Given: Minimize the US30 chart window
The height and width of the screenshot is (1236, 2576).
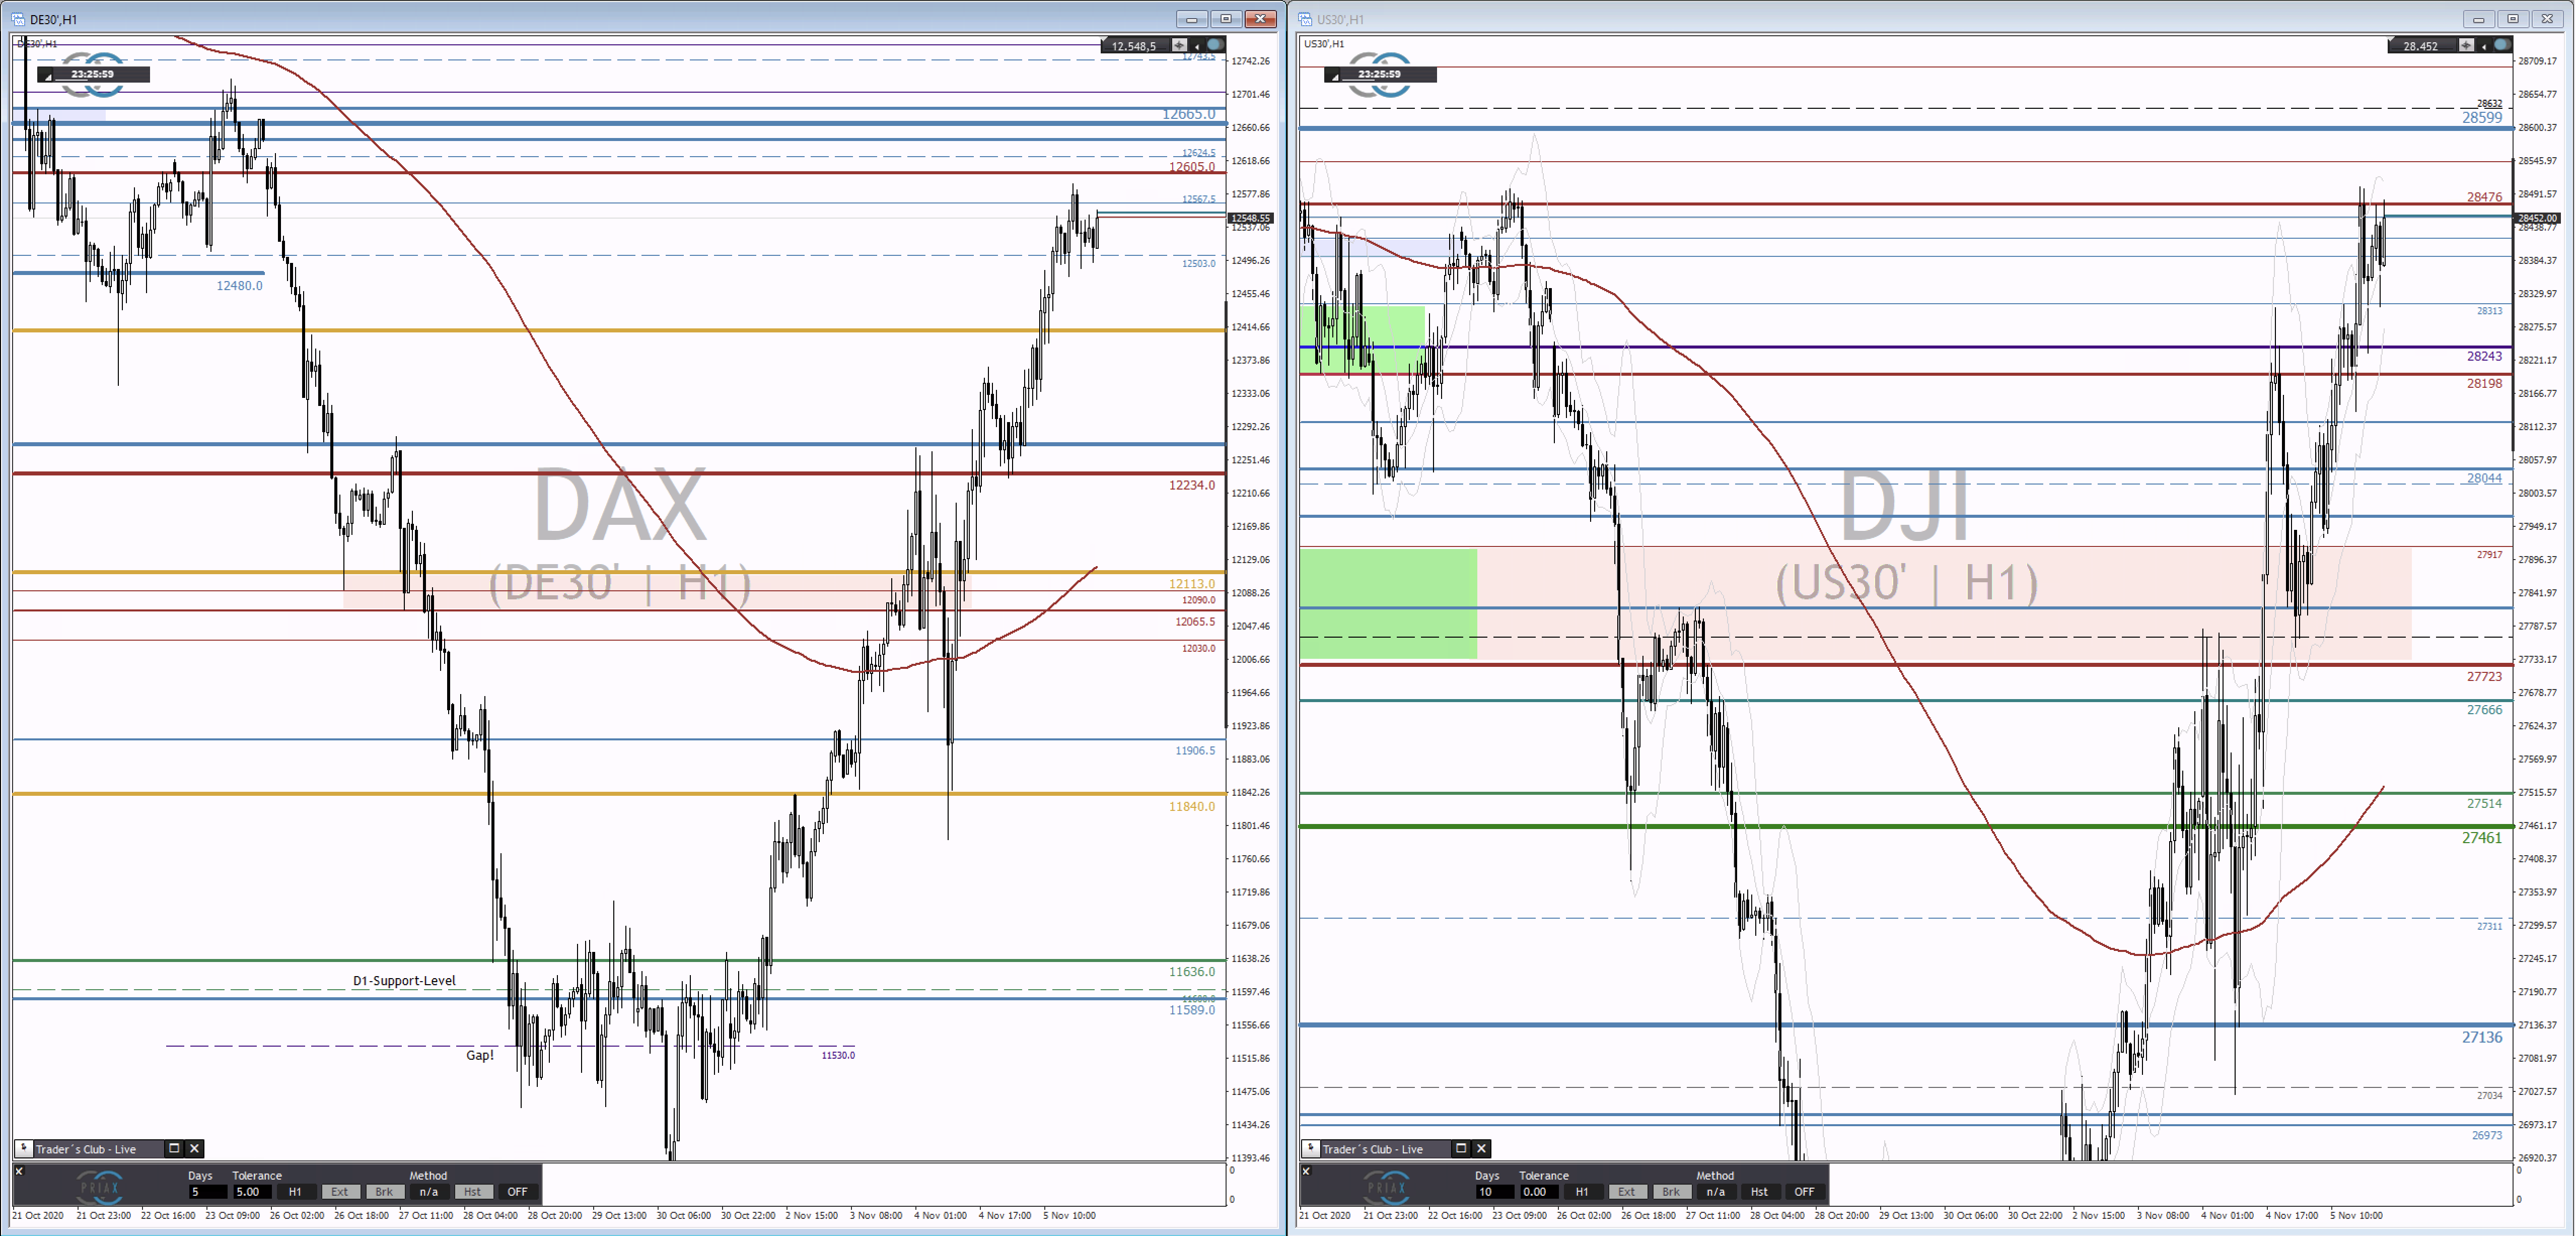Looking at the screenshot, I should (2478, 19).
